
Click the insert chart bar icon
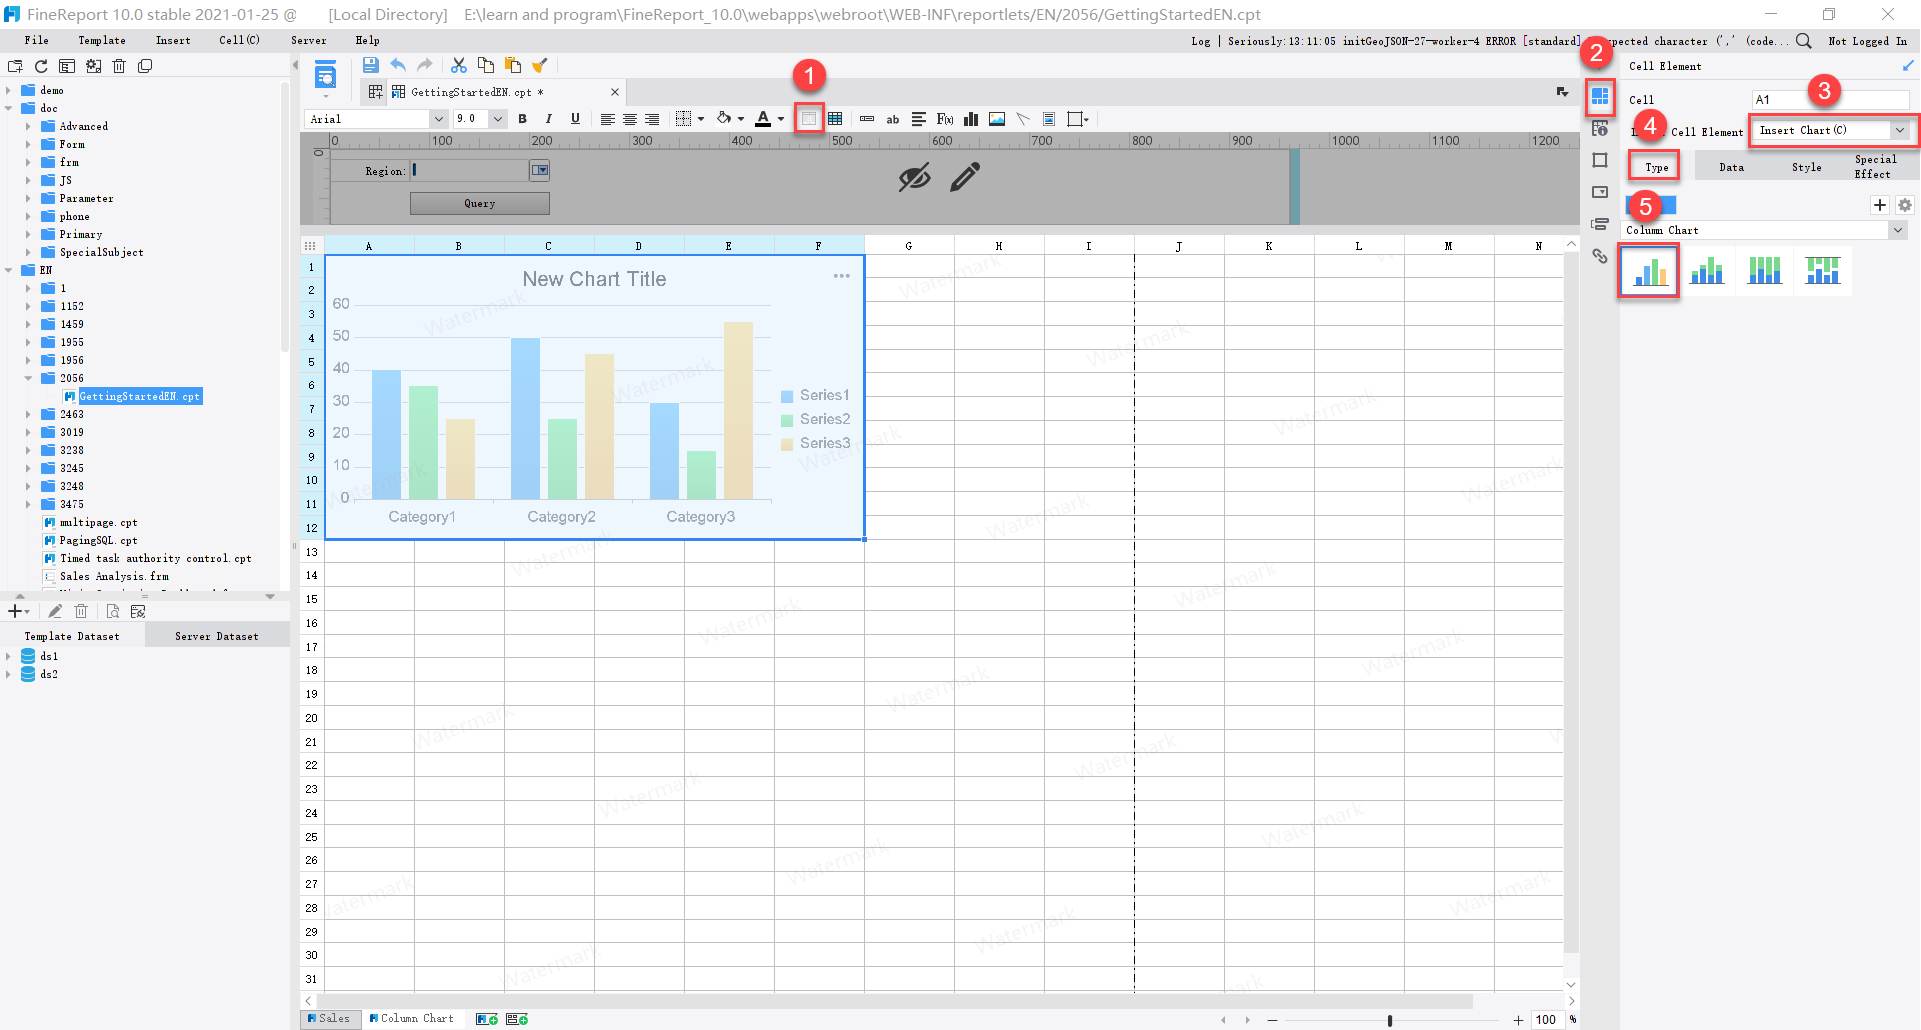971,119
